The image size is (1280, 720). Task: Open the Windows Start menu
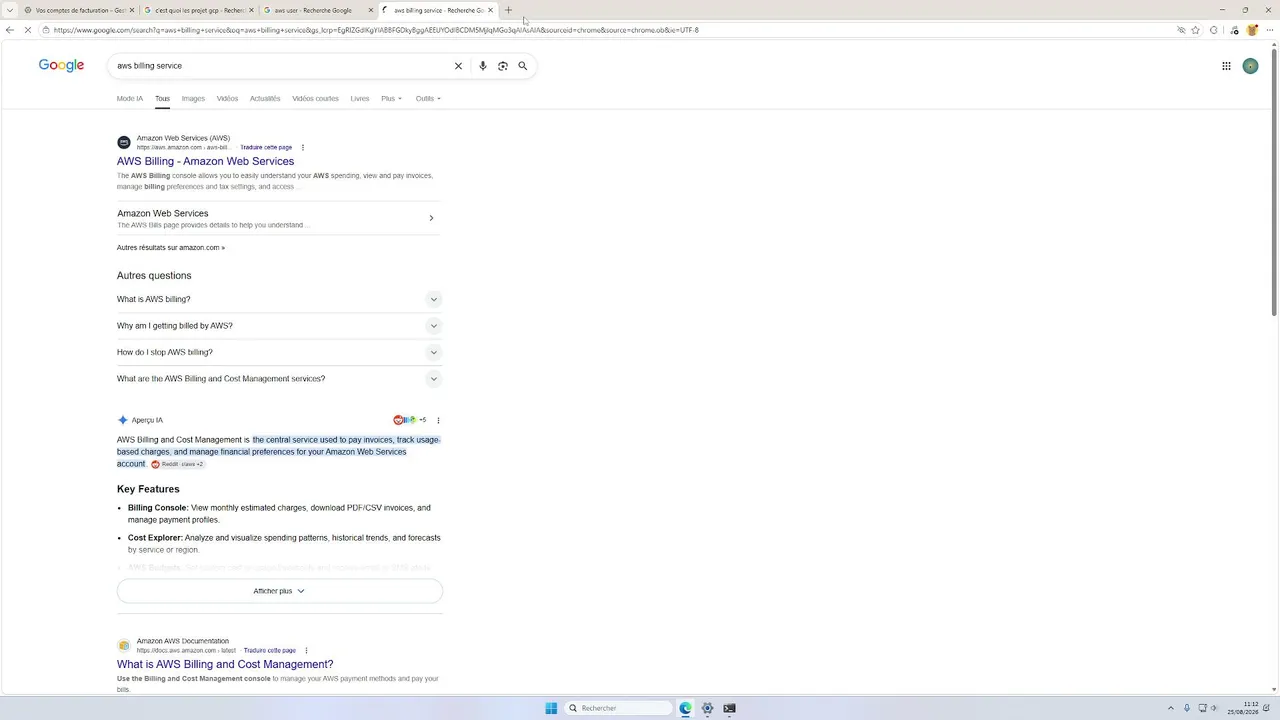click(551, 708)
